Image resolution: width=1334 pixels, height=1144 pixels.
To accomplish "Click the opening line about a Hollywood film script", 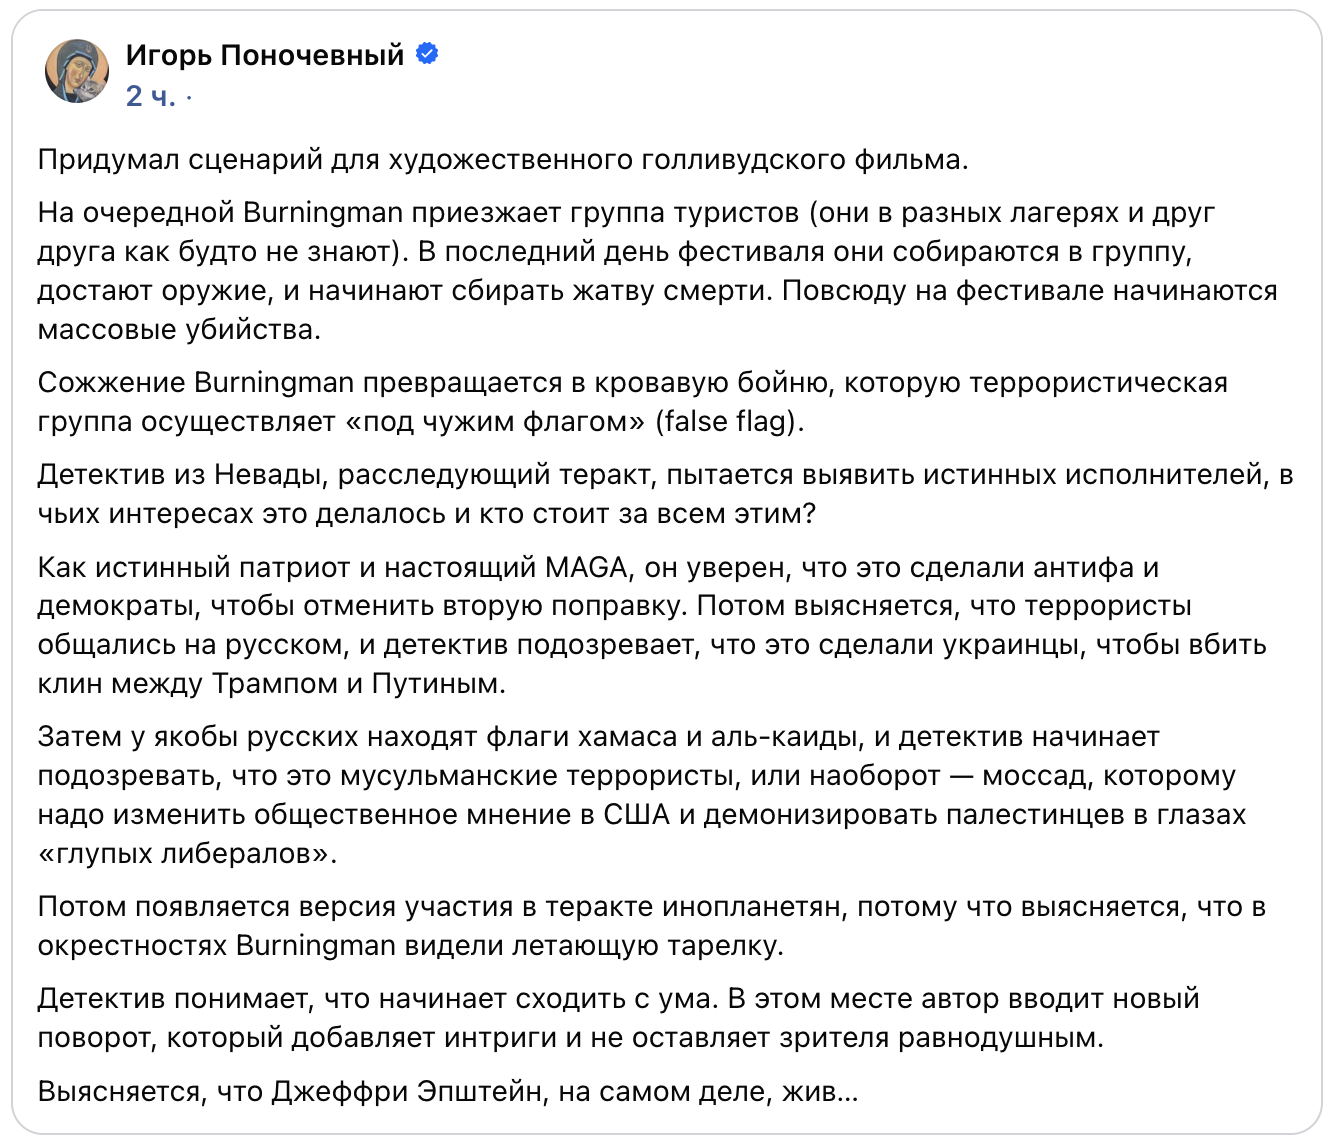I will tap(503, 159).
